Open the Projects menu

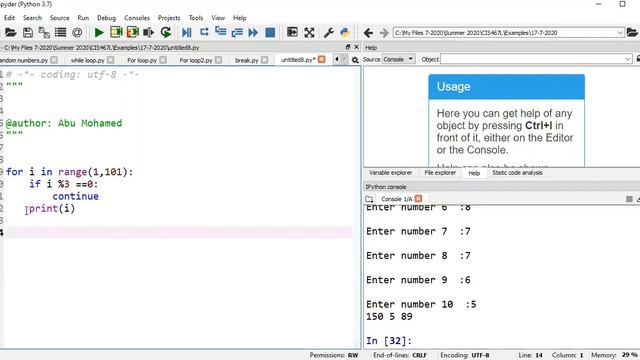coord(169,18)
